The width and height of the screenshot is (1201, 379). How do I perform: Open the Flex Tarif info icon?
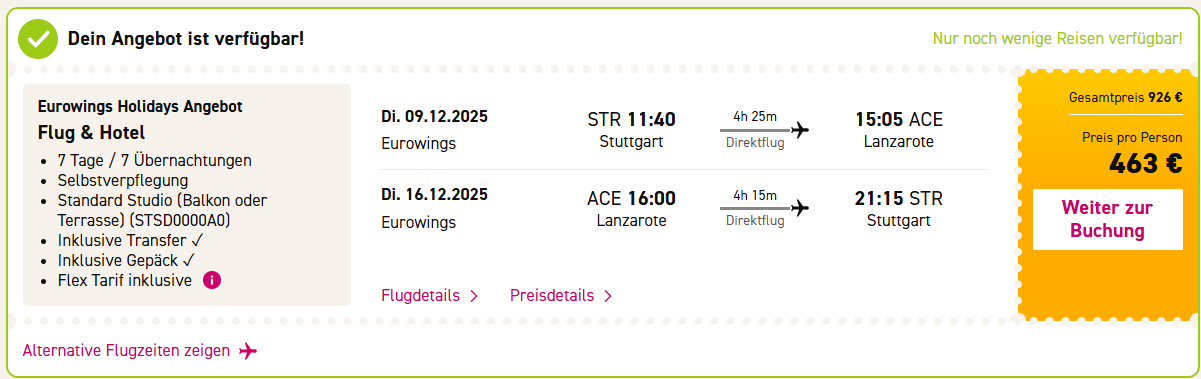tap(211, 280)
